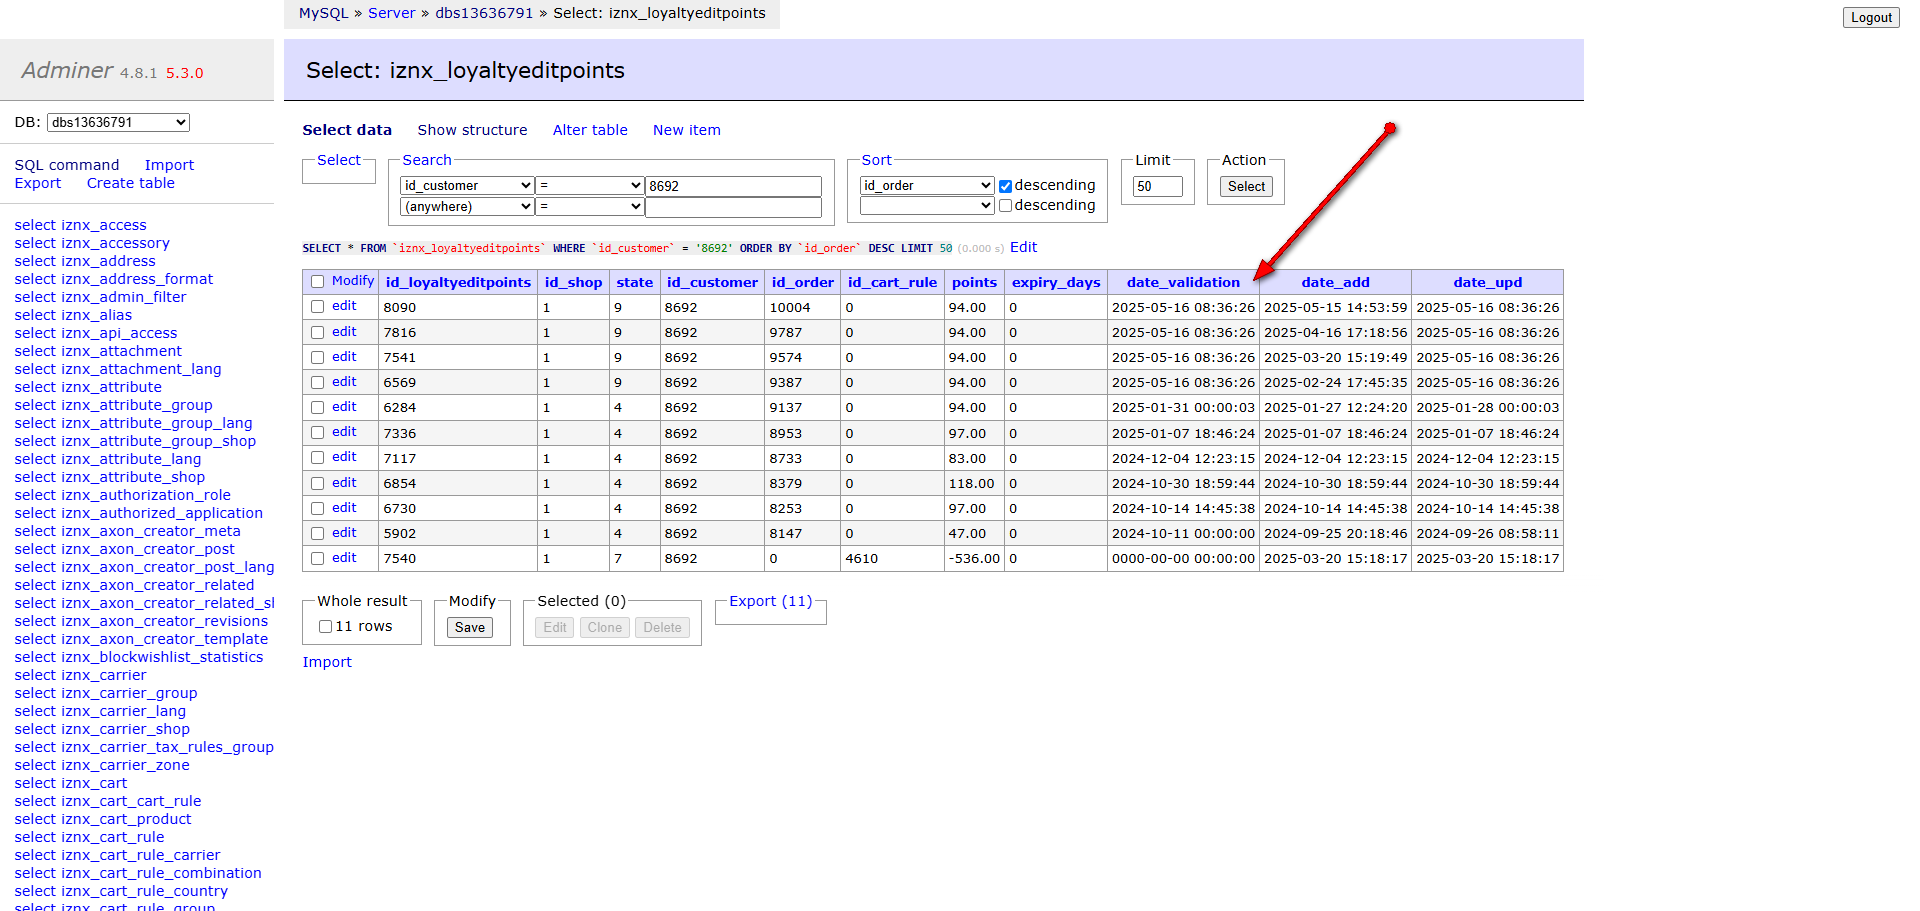Click the Logout button
The width and height of the screenshot is (1920, 911).
(1870, 18)
